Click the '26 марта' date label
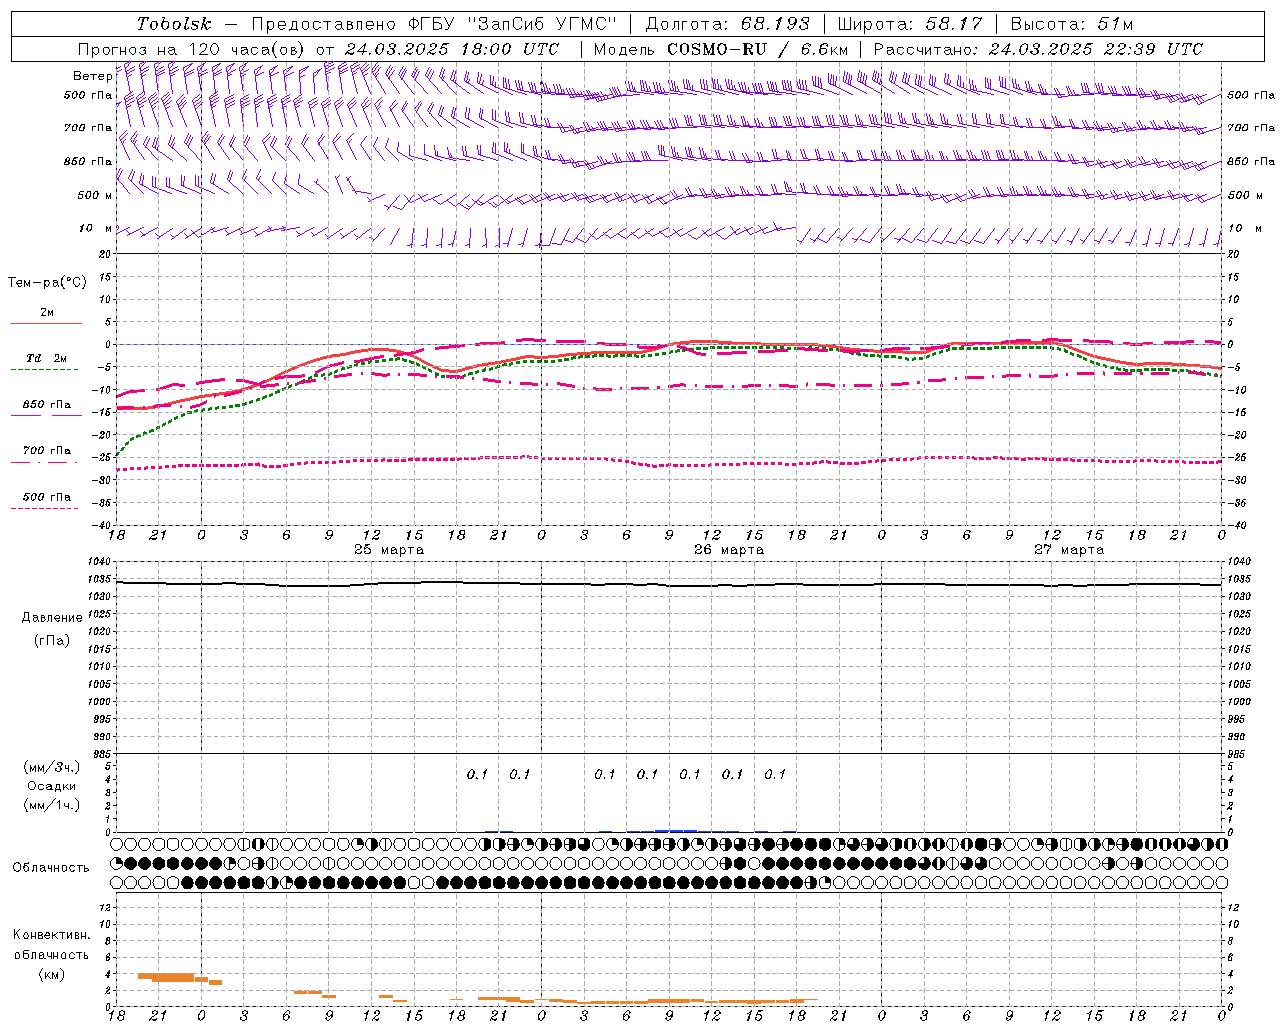This screenshot has height=1024, width=1280. [729, 550]
